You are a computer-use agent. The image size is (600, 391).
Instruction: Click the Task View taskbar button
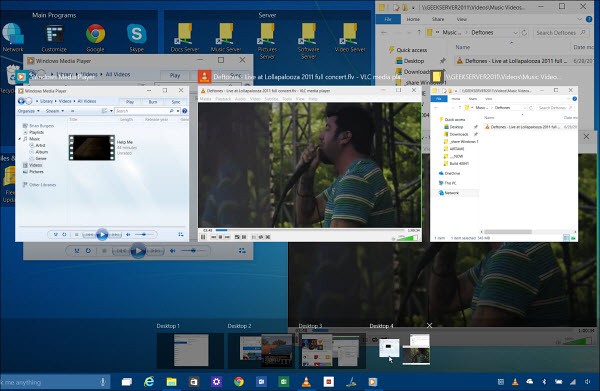click(127, 381)
